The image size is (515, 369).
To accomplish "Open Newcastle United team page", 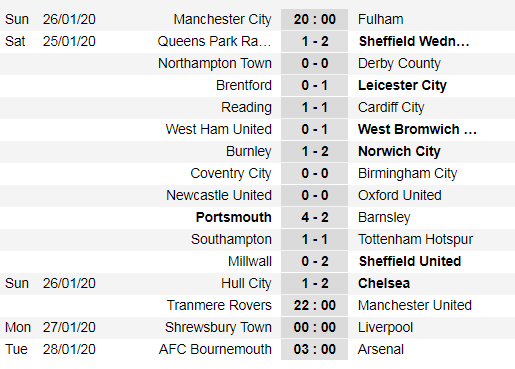I will [x=219, y=195].
